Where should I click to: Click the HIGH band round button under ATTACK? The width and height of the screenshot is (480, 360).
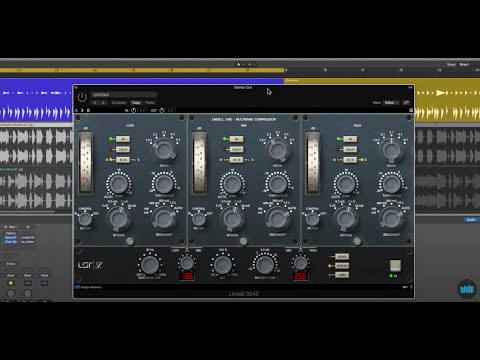(357, 241)
